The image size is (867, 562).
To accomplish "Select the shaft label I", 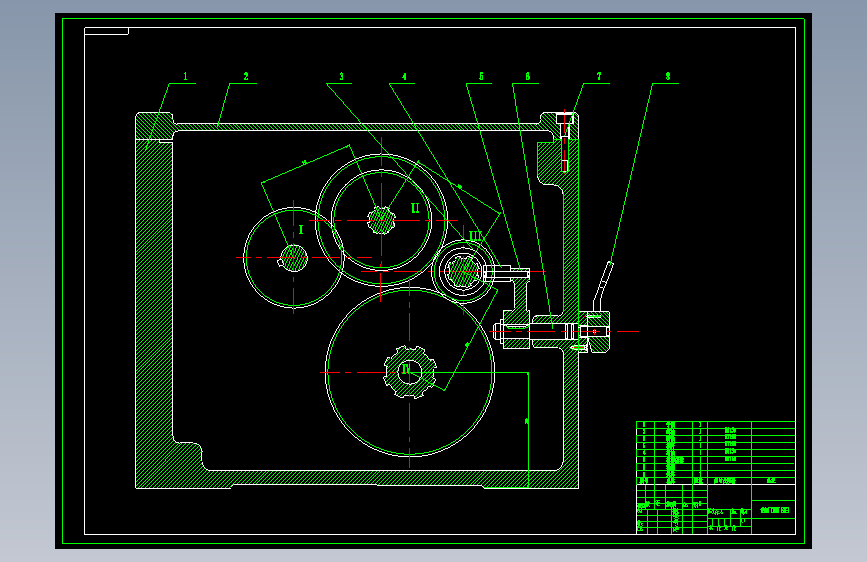I will click(301, 230).
